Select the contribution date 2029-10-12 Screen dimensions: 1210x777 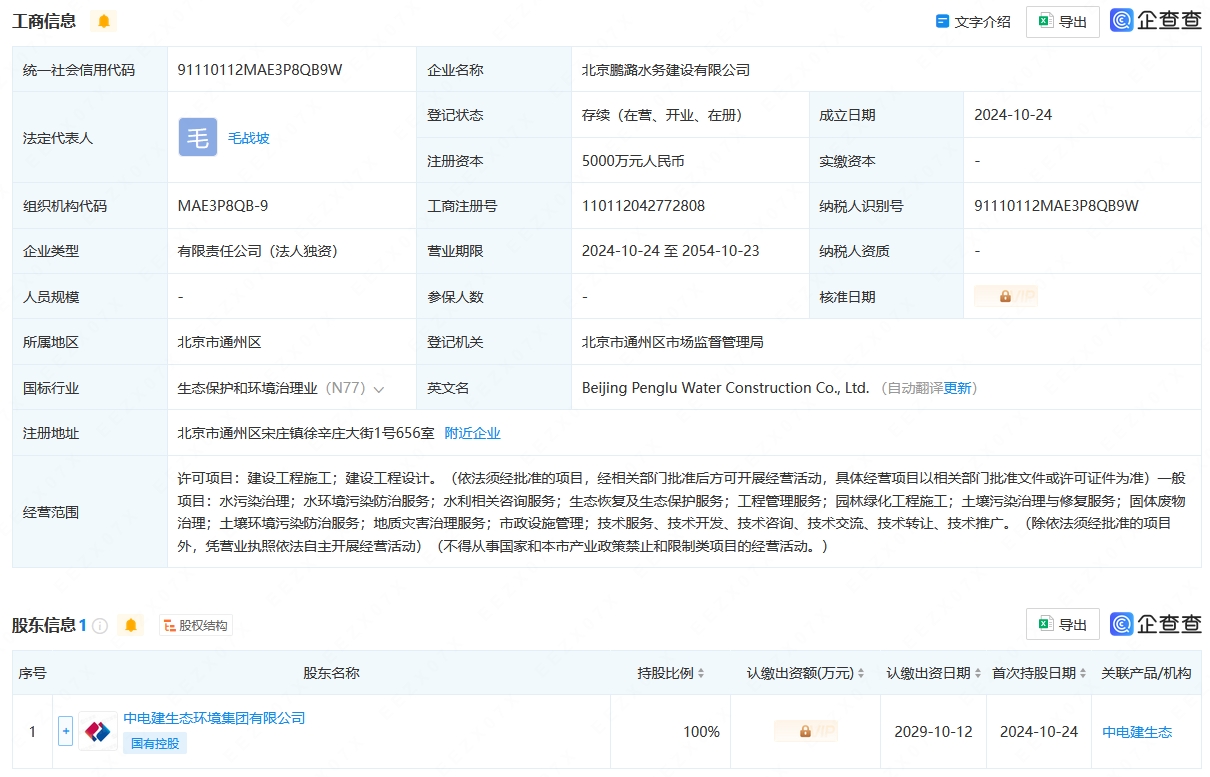pyautogui.click(x=933, y=732)
